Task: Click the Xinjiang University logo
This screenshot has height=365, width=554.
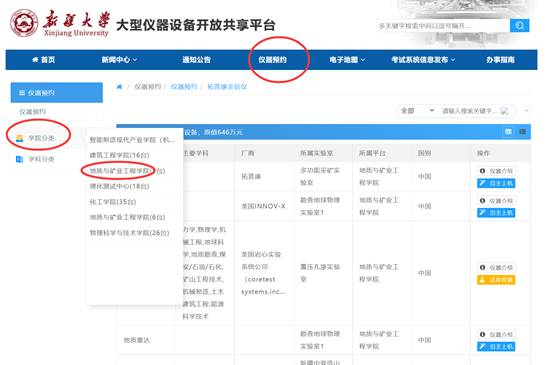Action: click(x=59, y=23)
